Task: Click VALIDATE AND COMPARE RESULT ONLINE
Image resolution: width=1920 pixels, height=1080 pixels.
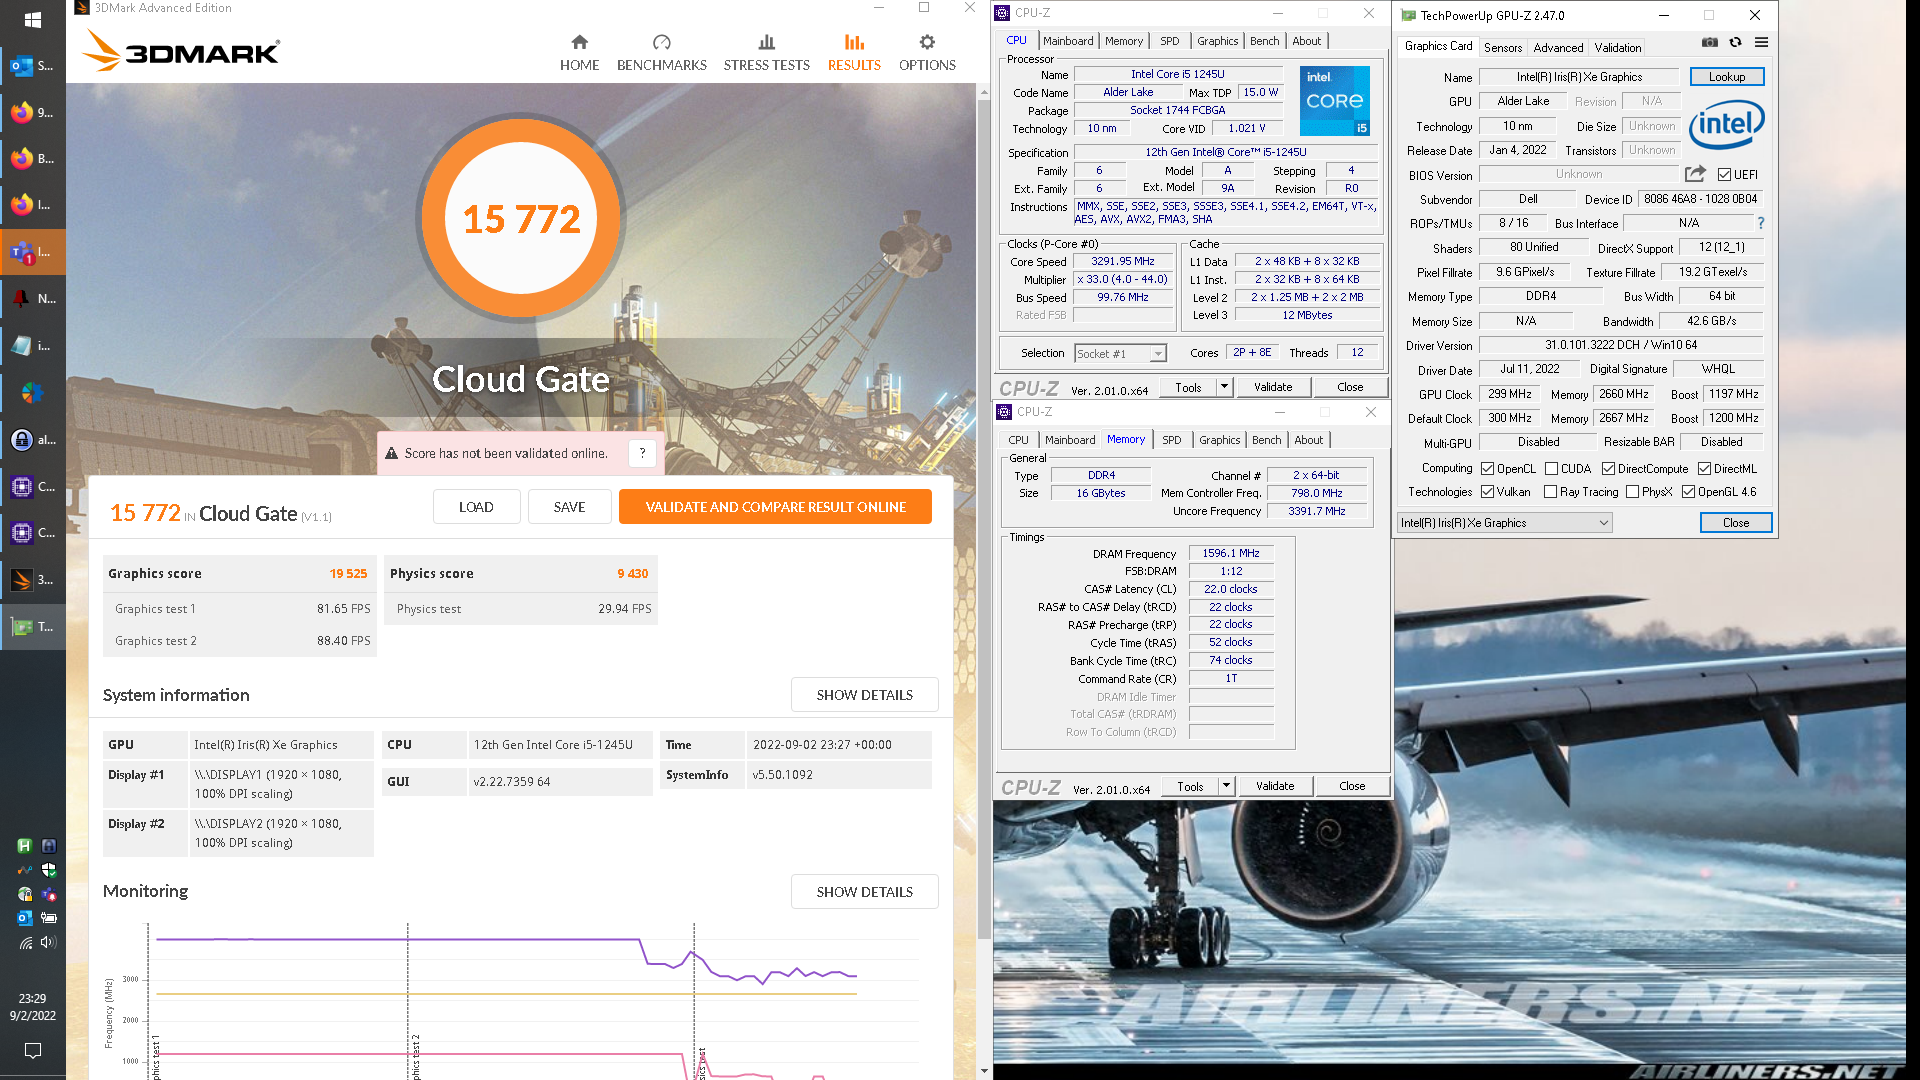Action: (775, 507)
